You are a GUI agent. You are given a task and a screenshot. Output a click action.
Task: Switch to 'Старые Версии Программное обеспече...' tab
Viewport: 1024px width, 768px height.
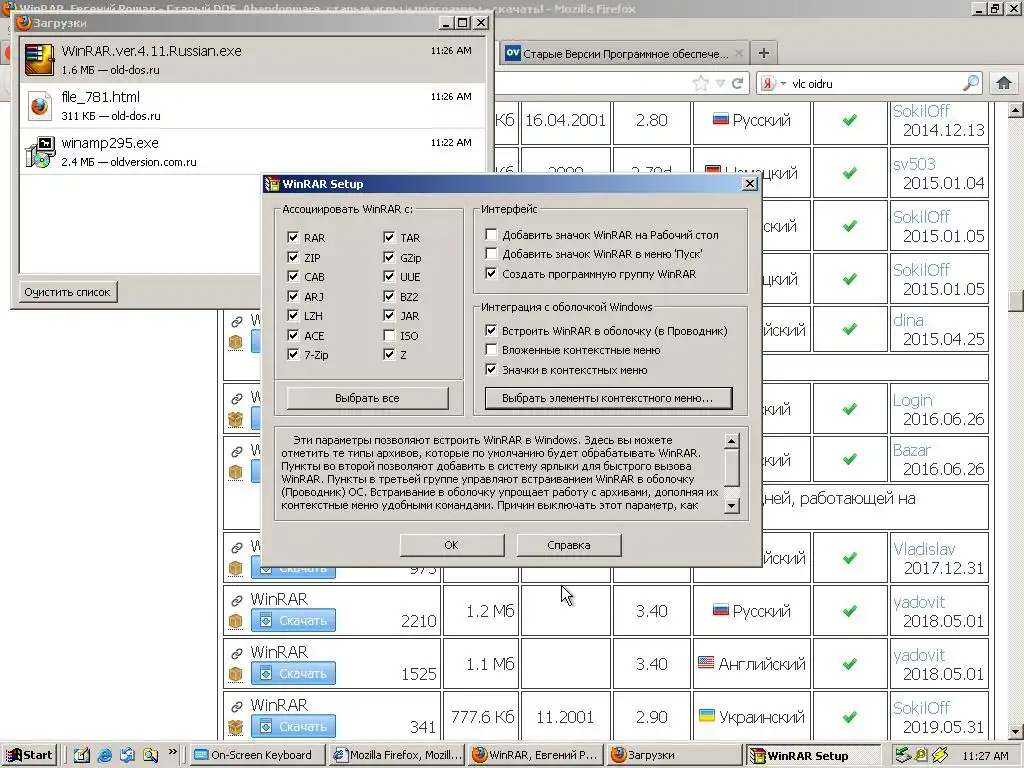pos(624,54)
